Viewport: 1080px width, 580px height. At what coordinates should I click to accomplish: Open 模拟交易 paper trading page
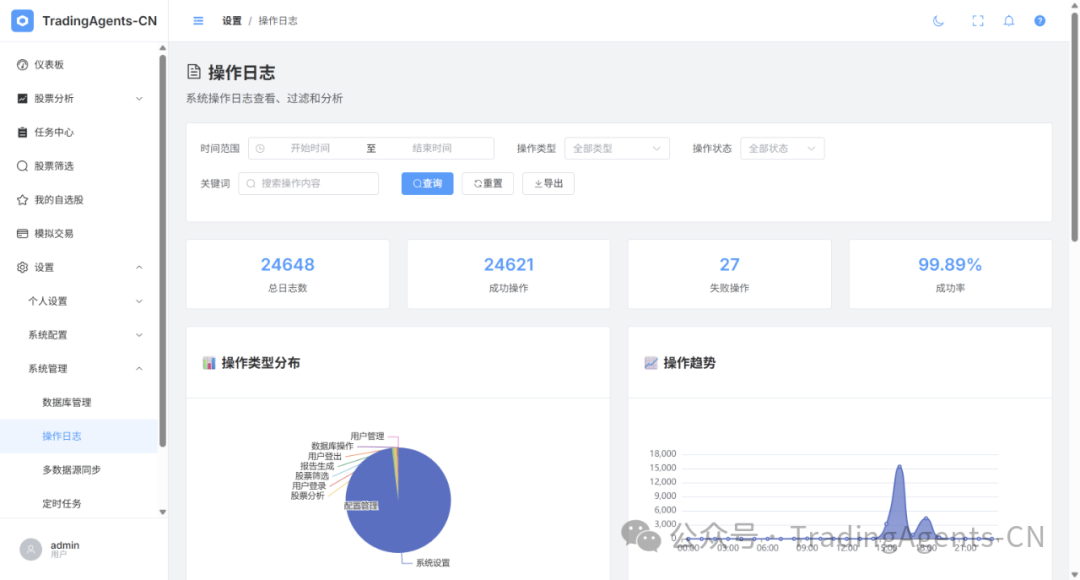click(x=54, y=234)
